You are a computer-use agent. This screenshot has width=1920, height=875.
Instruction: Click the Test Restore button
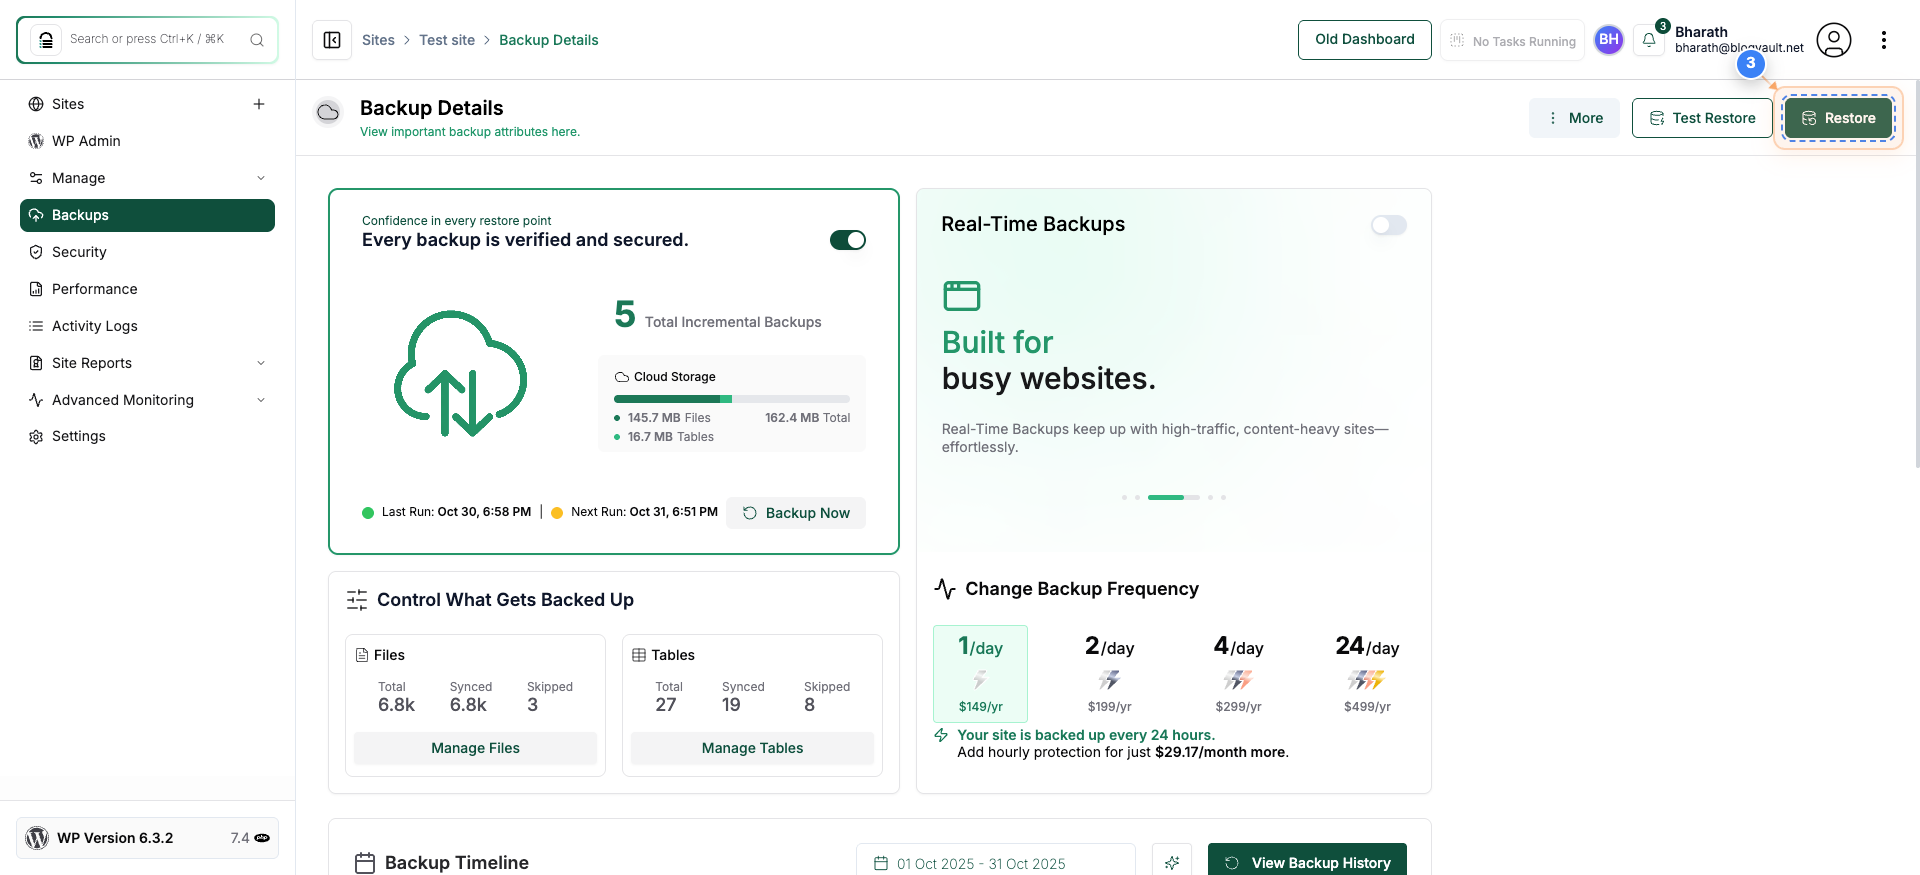(1702, 118)
